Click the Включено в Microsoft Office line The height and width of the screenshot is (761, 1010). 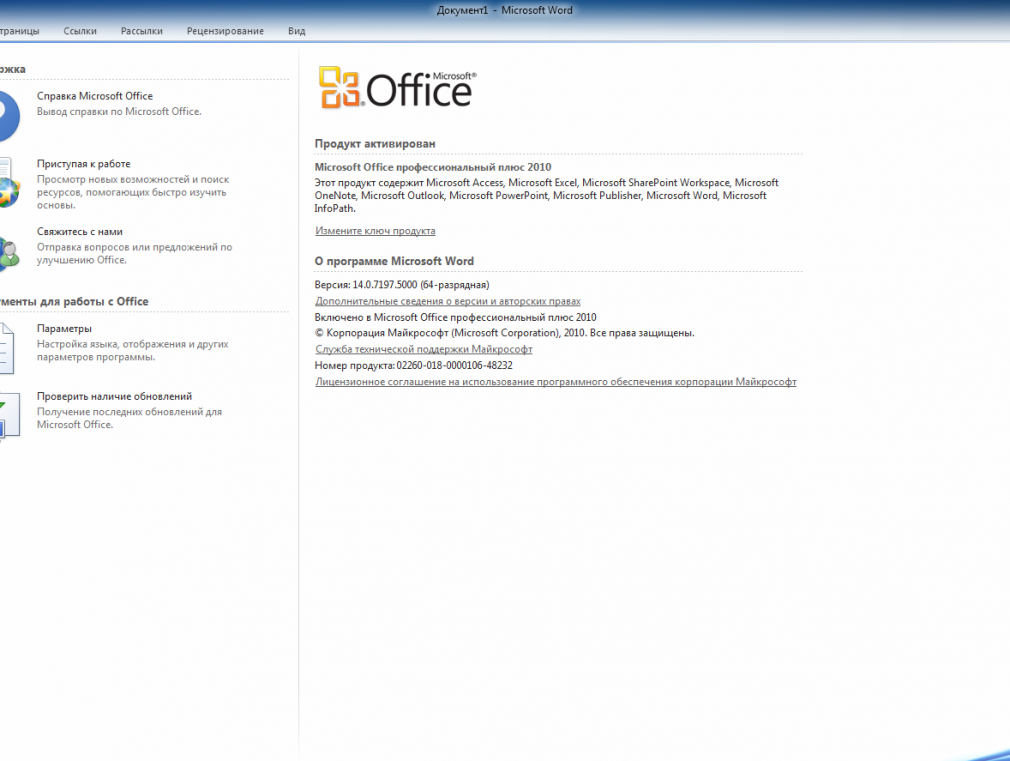[455, 317]
